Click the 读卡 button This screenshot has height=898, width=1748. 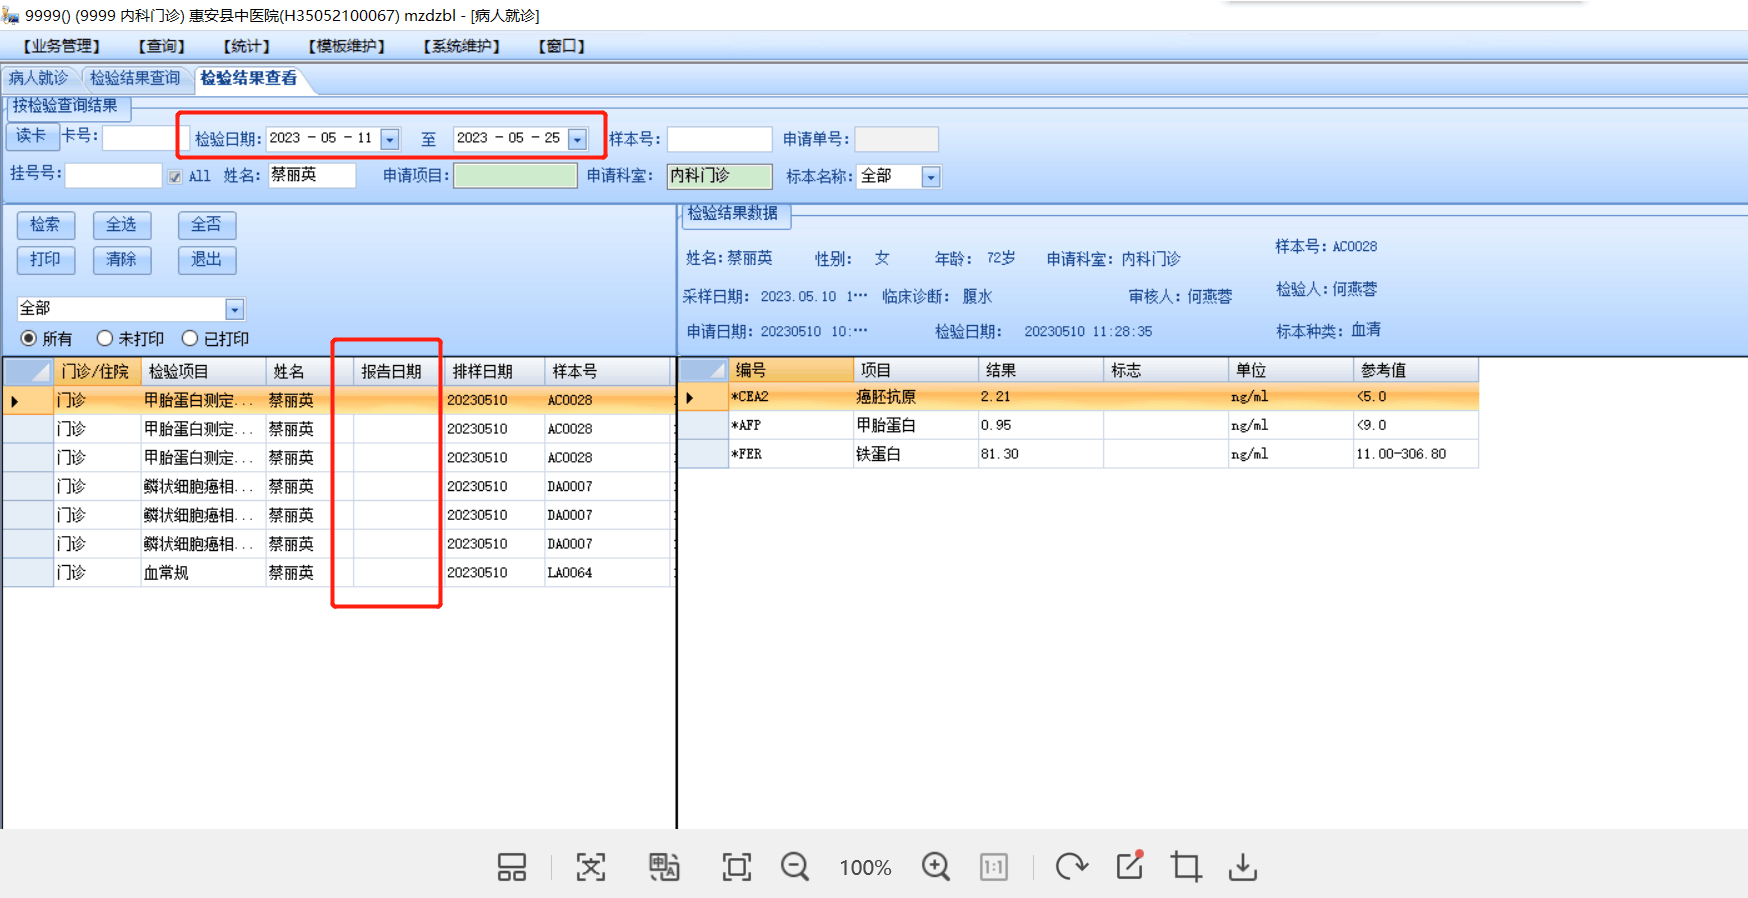coord(31,136)
